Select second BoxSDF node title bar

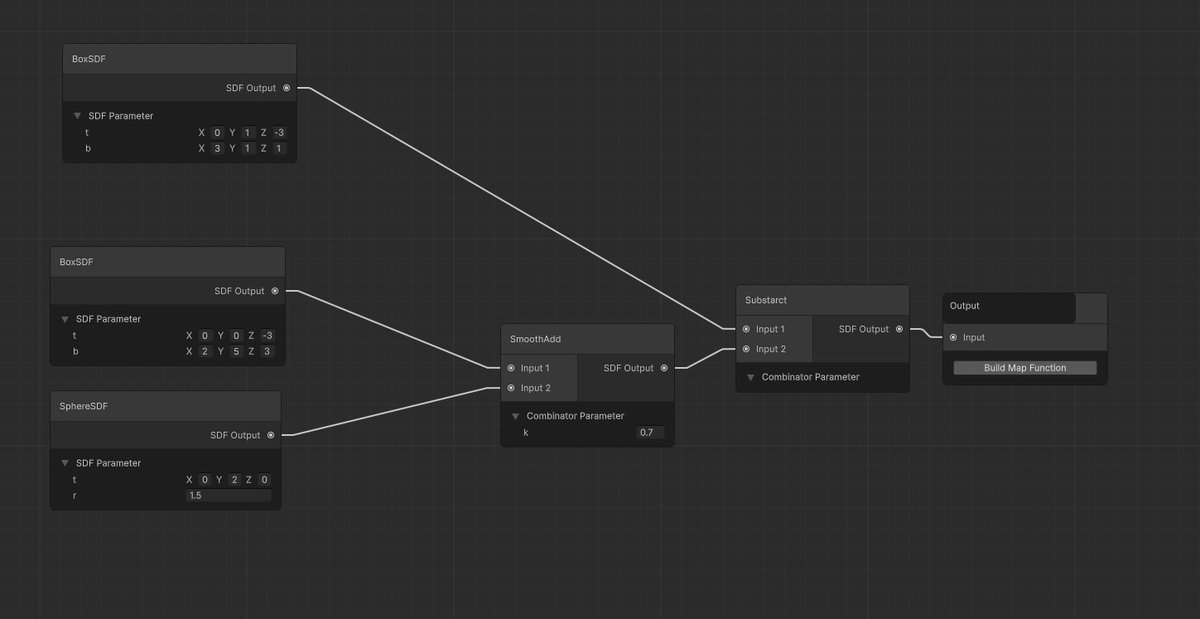click(x=168, y=262)
